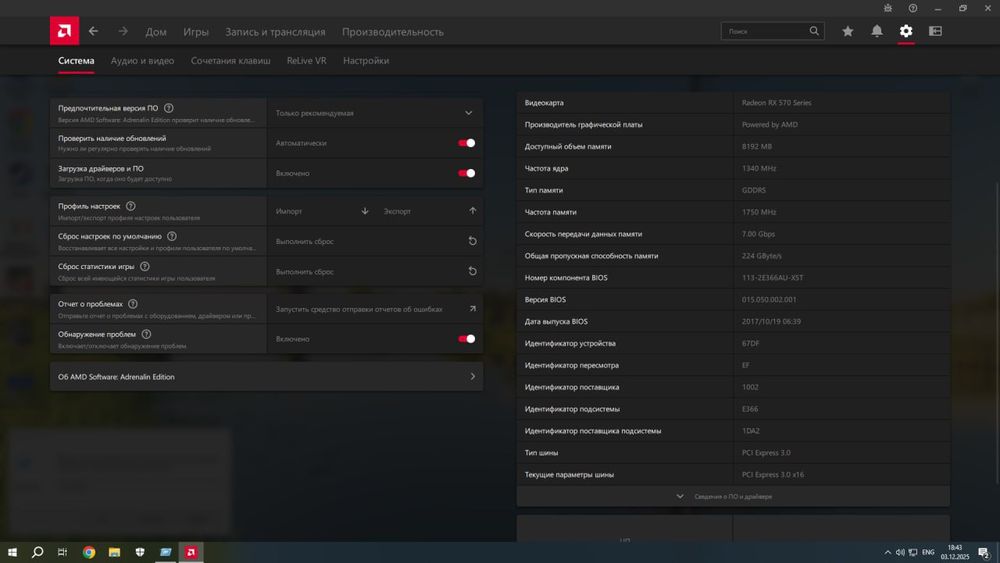Toggle the sidebar panel icon

[x=935, y=31]
